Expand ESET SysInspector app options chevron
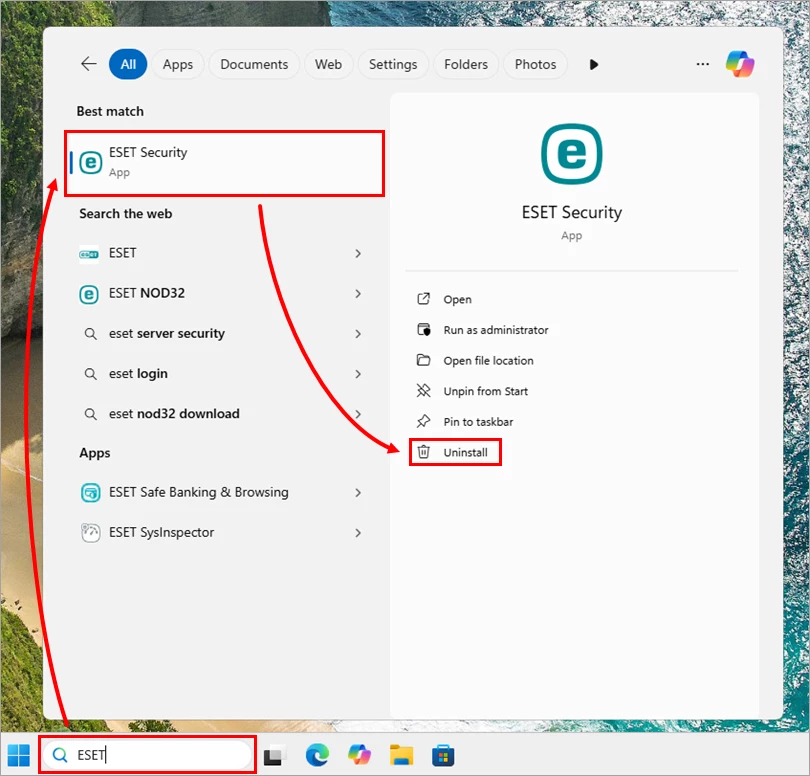This screenshot has width=810, height=776. pyautogui.click(x=358, y=533)
